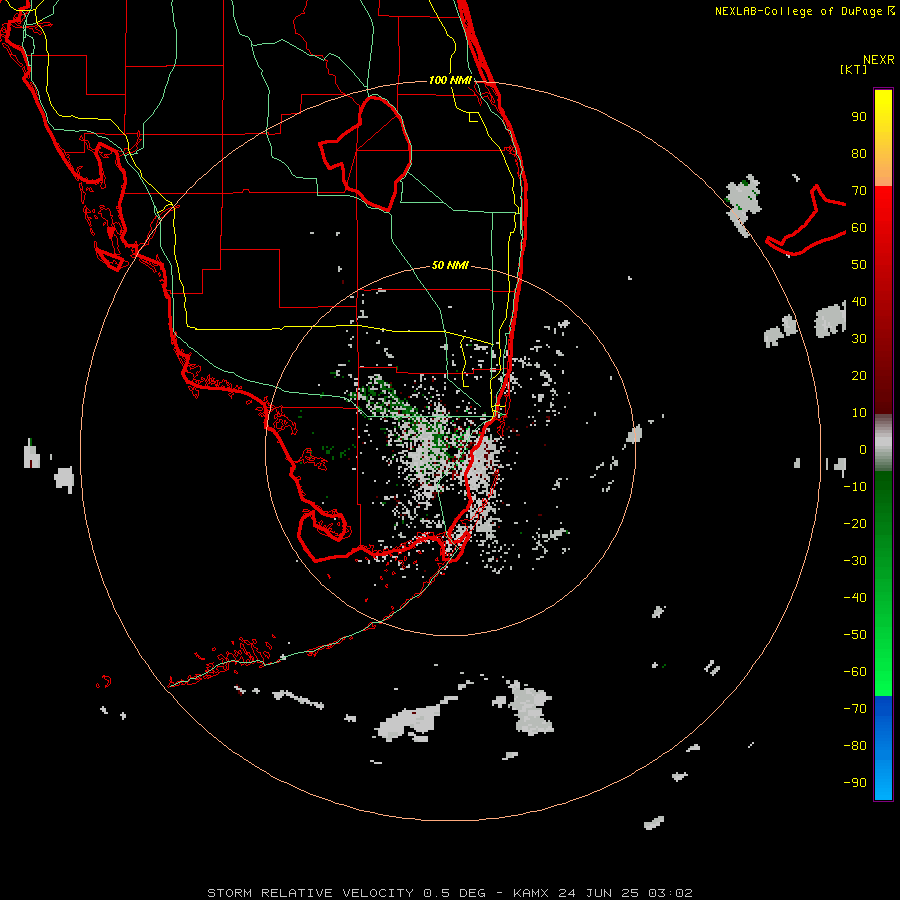Click the positive 10 legend value
The image size is (900, 900).
859,413
